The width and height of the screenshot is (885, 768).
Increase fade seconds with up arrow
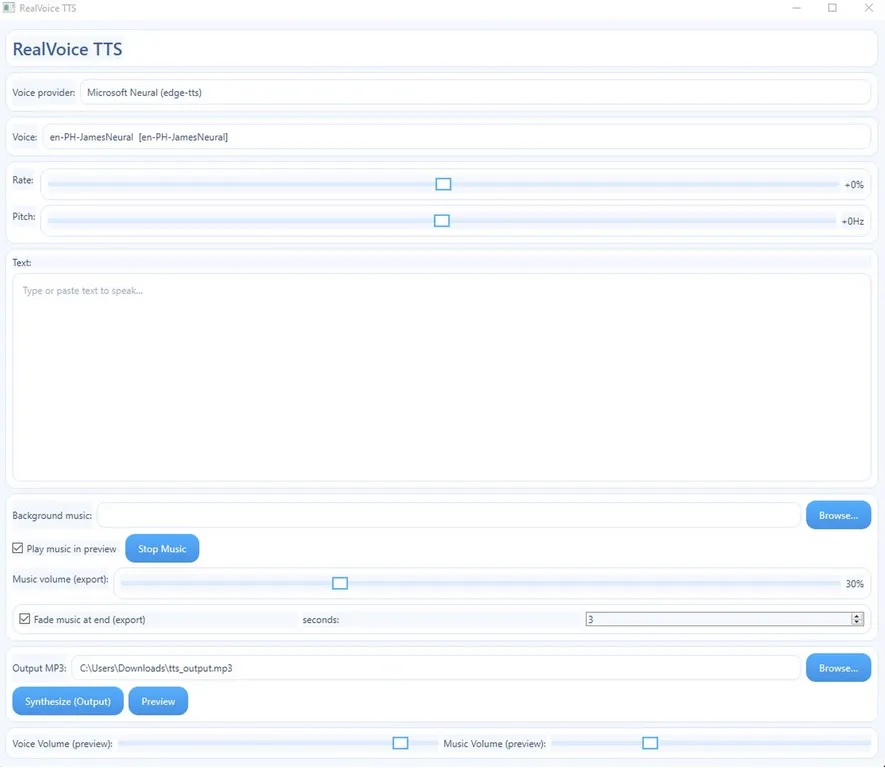click(x=857, y=616)
